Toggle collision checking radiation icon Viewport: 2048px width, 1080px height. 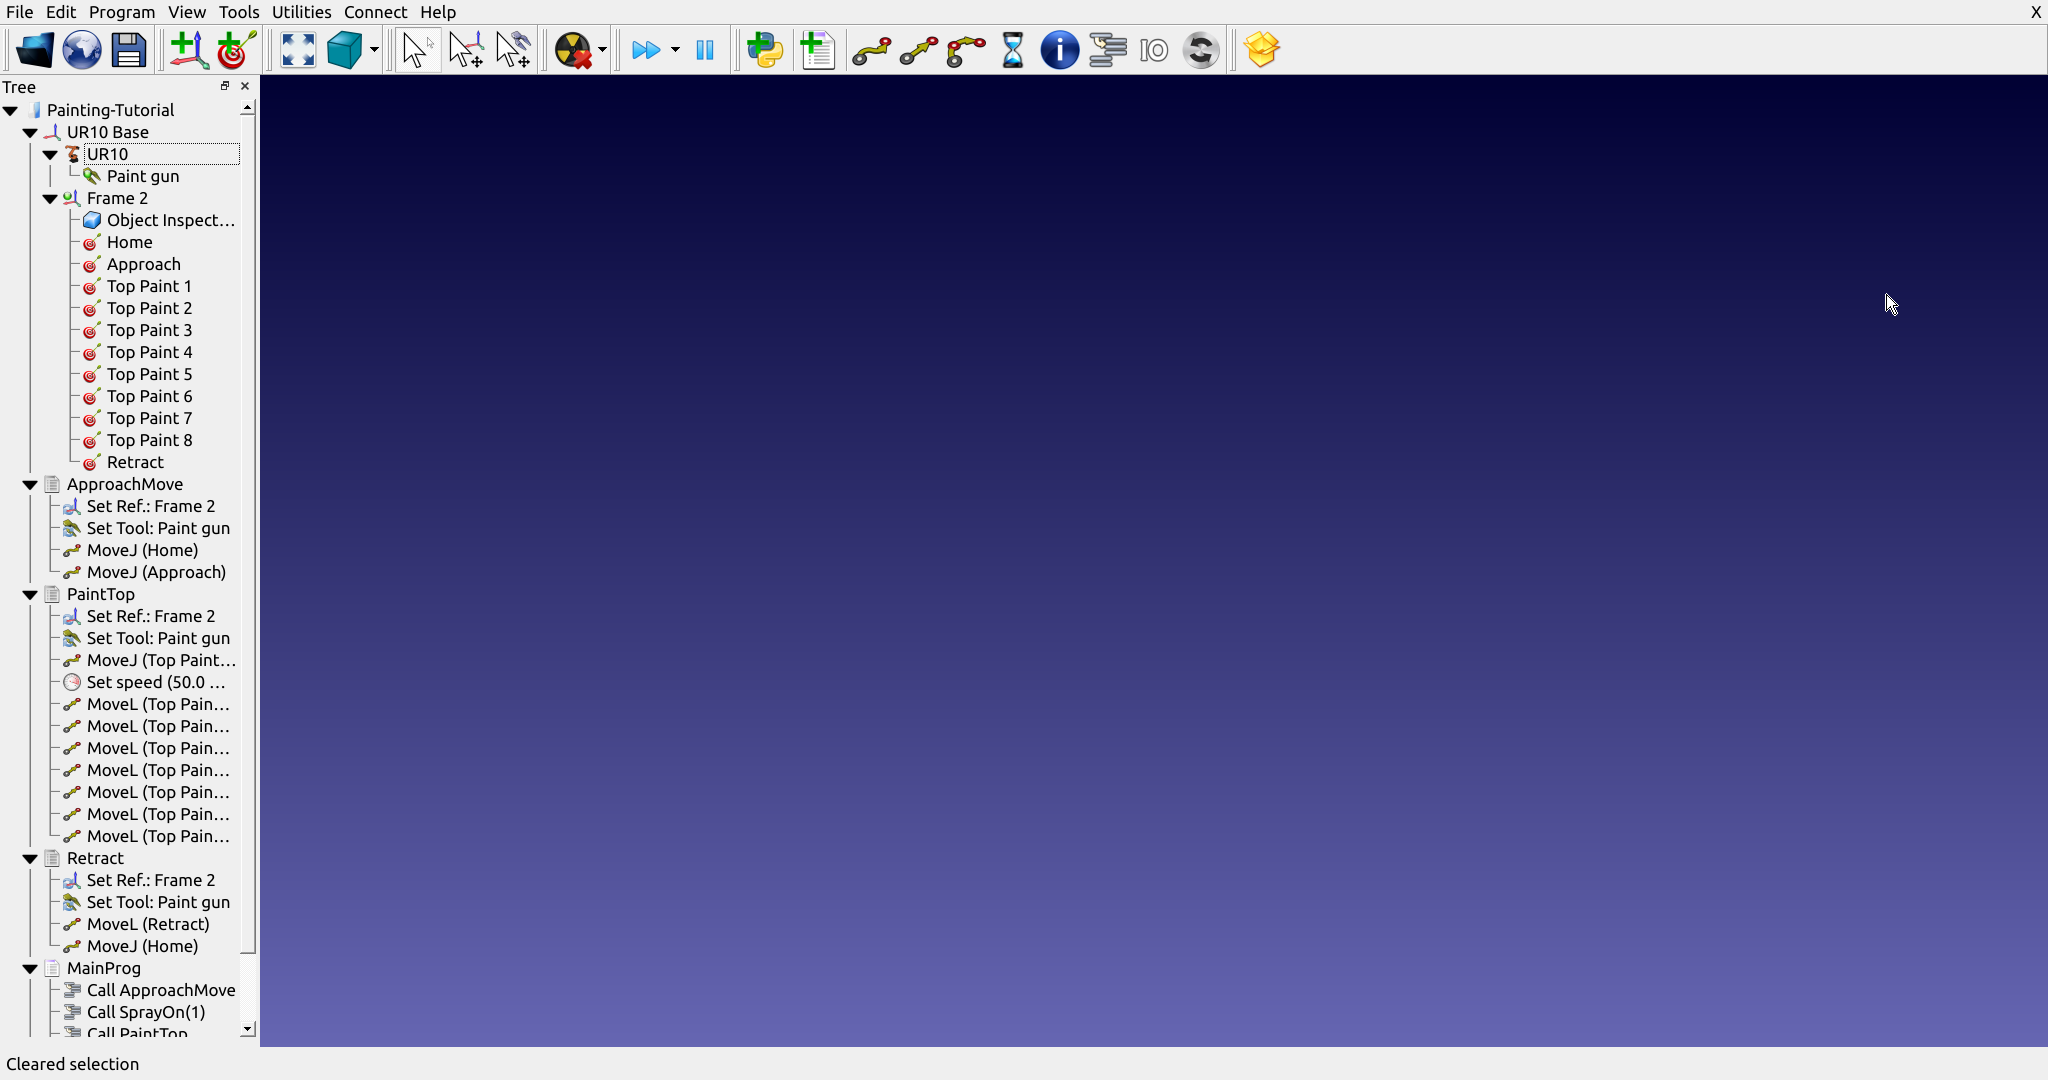[x=573, y=49]
